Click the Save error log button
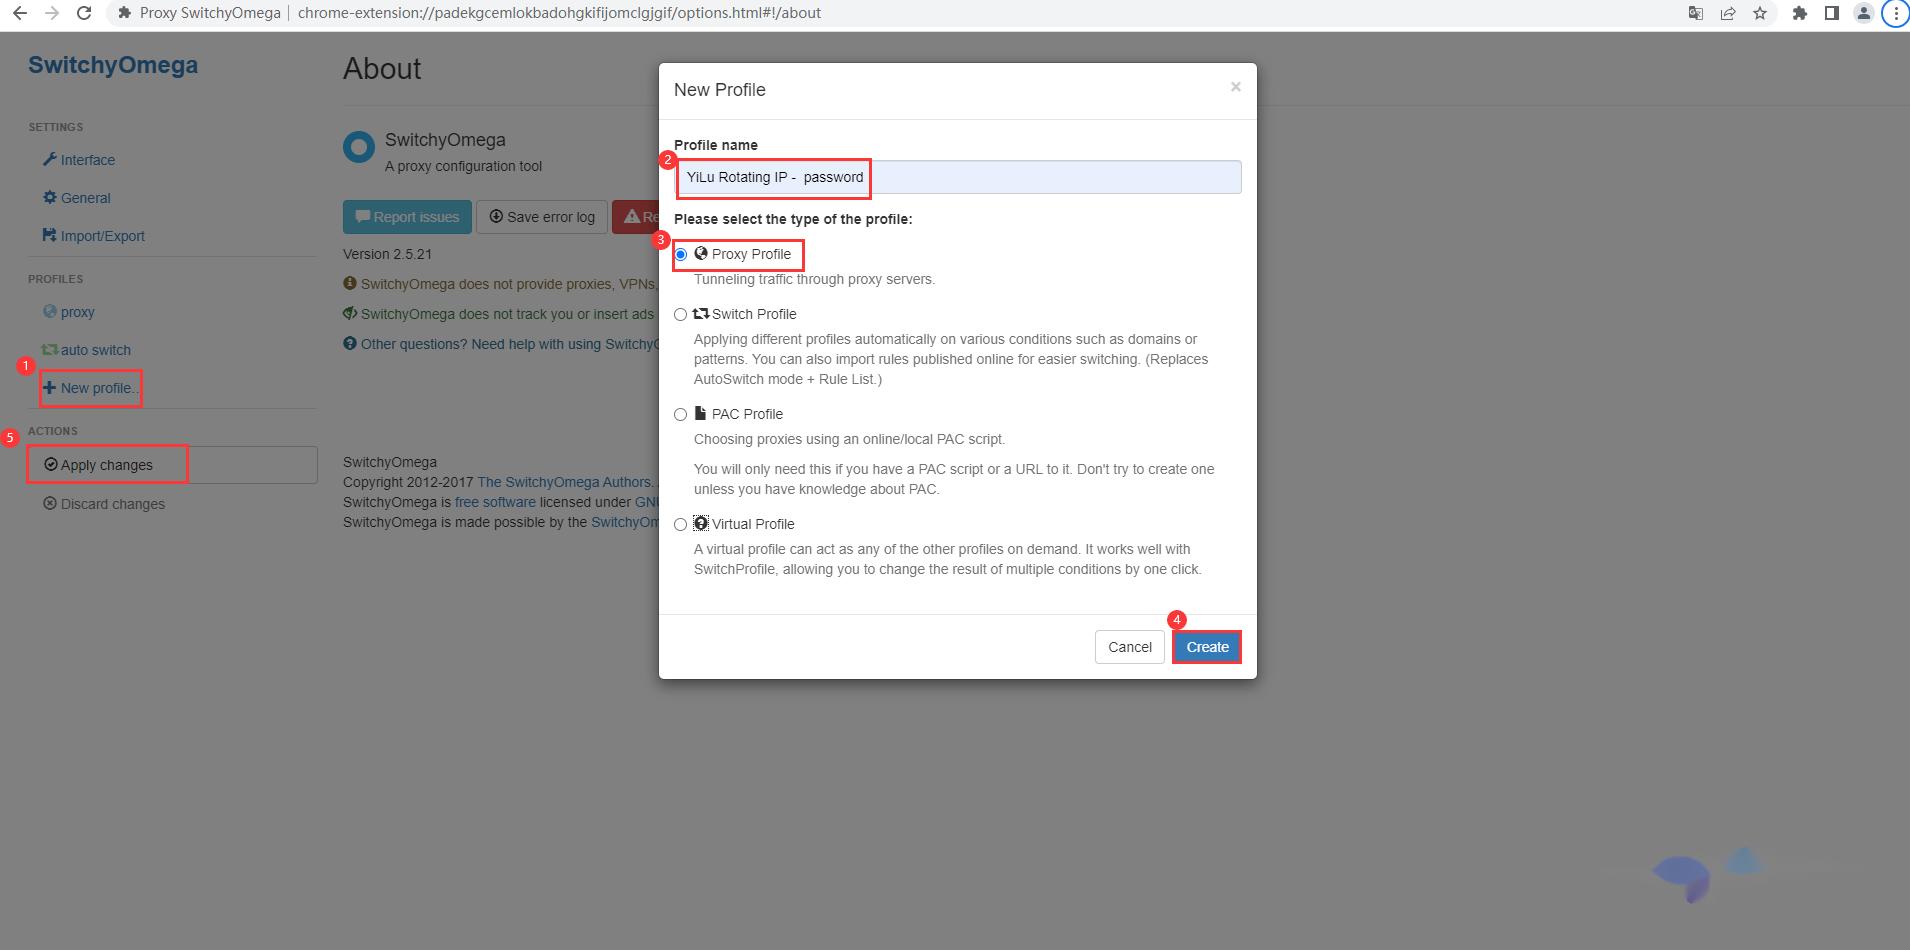The image size is (1910, 950). pos(542,217)
